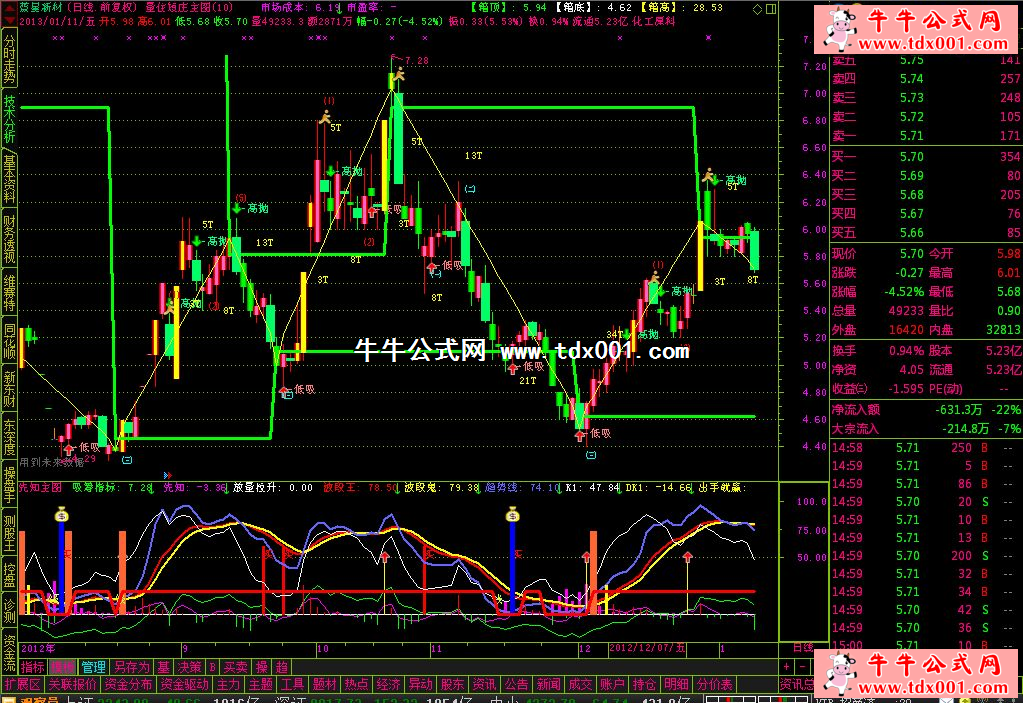1023x703 pixels.
Task: Open the 分时走势 sidebar tab
Action: click(x=9, y=59)
